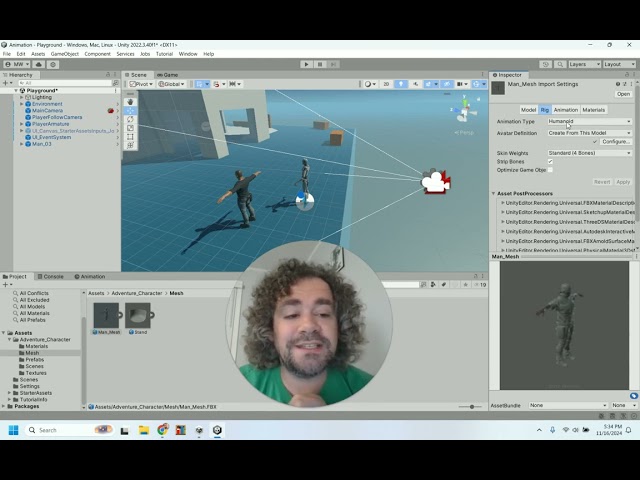Screen dimensions: 640x480
Task: Open the Animation Type dropdown
Action: click(x=589, y=122)
